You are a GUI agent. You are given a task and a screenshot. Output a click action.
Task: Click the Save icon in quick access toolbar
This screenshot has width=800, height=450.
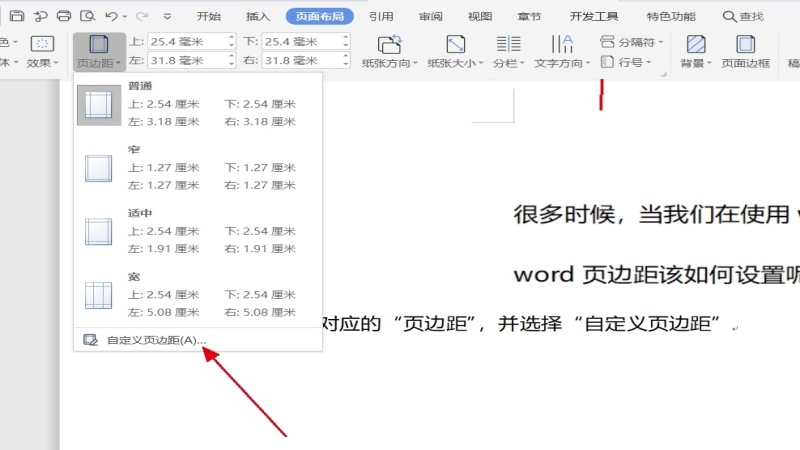click(x=17, y=16)
